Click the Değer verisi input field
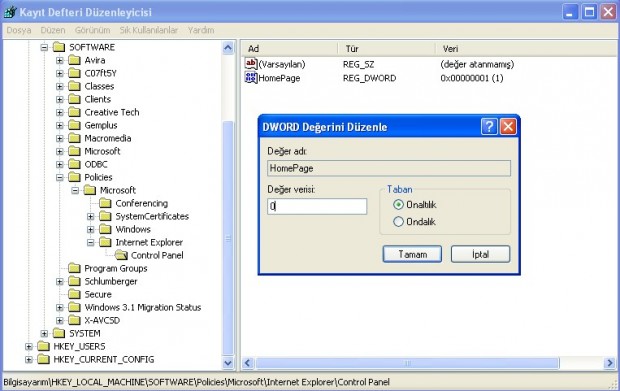 point(317,206)
